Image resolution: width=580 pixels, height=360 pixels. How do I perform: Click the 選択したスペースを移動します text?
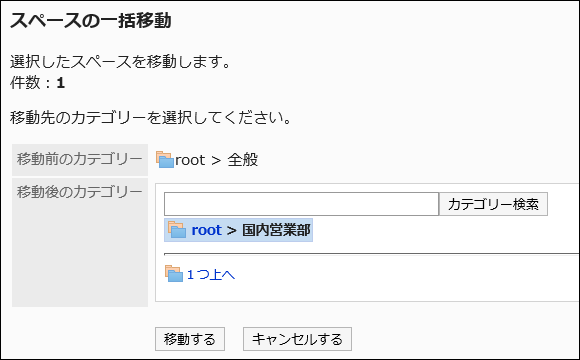pyautogui.click(x=121, y=61)
